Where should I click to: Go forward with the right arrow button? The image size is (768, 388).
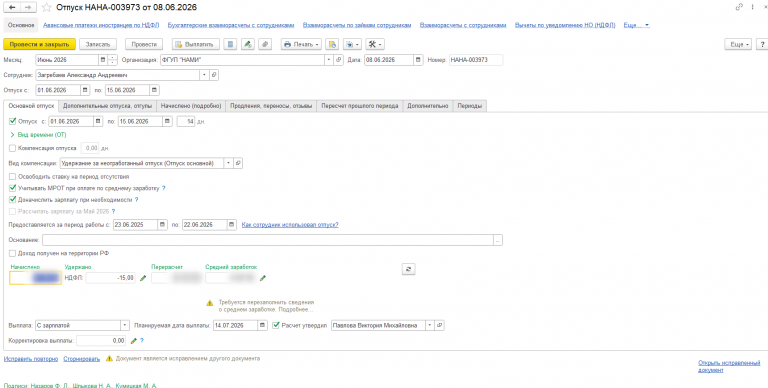pos(28,7)
